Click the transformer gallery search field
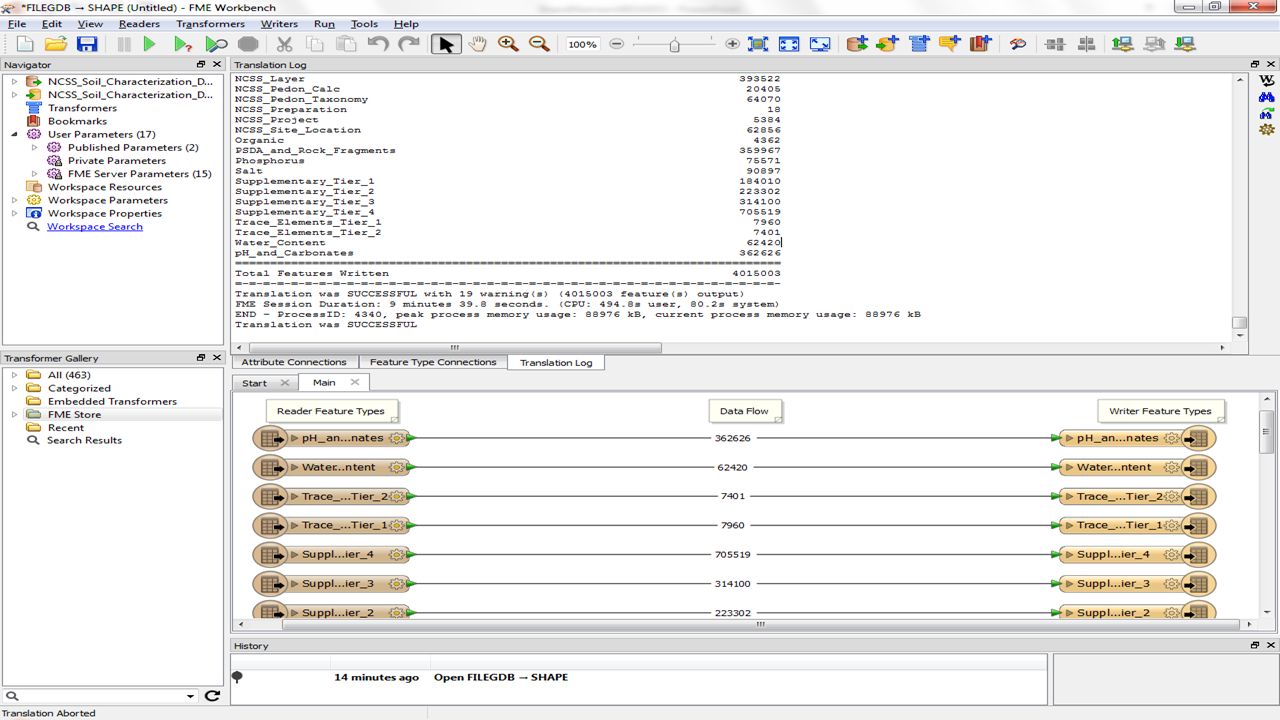This screenshot has height=720, width=1280. pyautogui.click(x=100, y=696)
